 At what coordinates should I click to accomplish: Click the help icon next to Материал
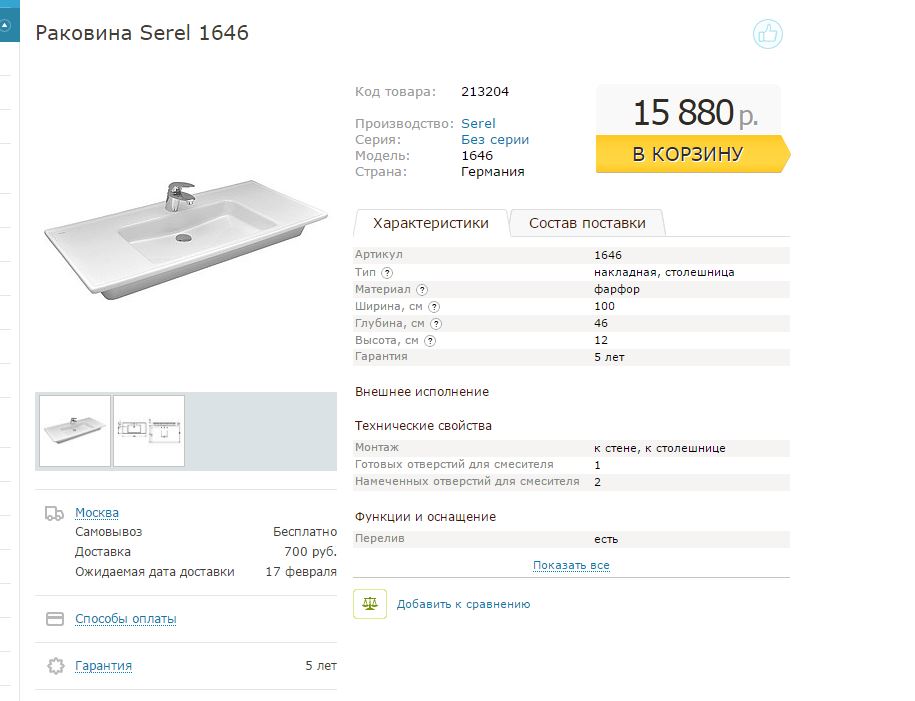click(422, 290)
